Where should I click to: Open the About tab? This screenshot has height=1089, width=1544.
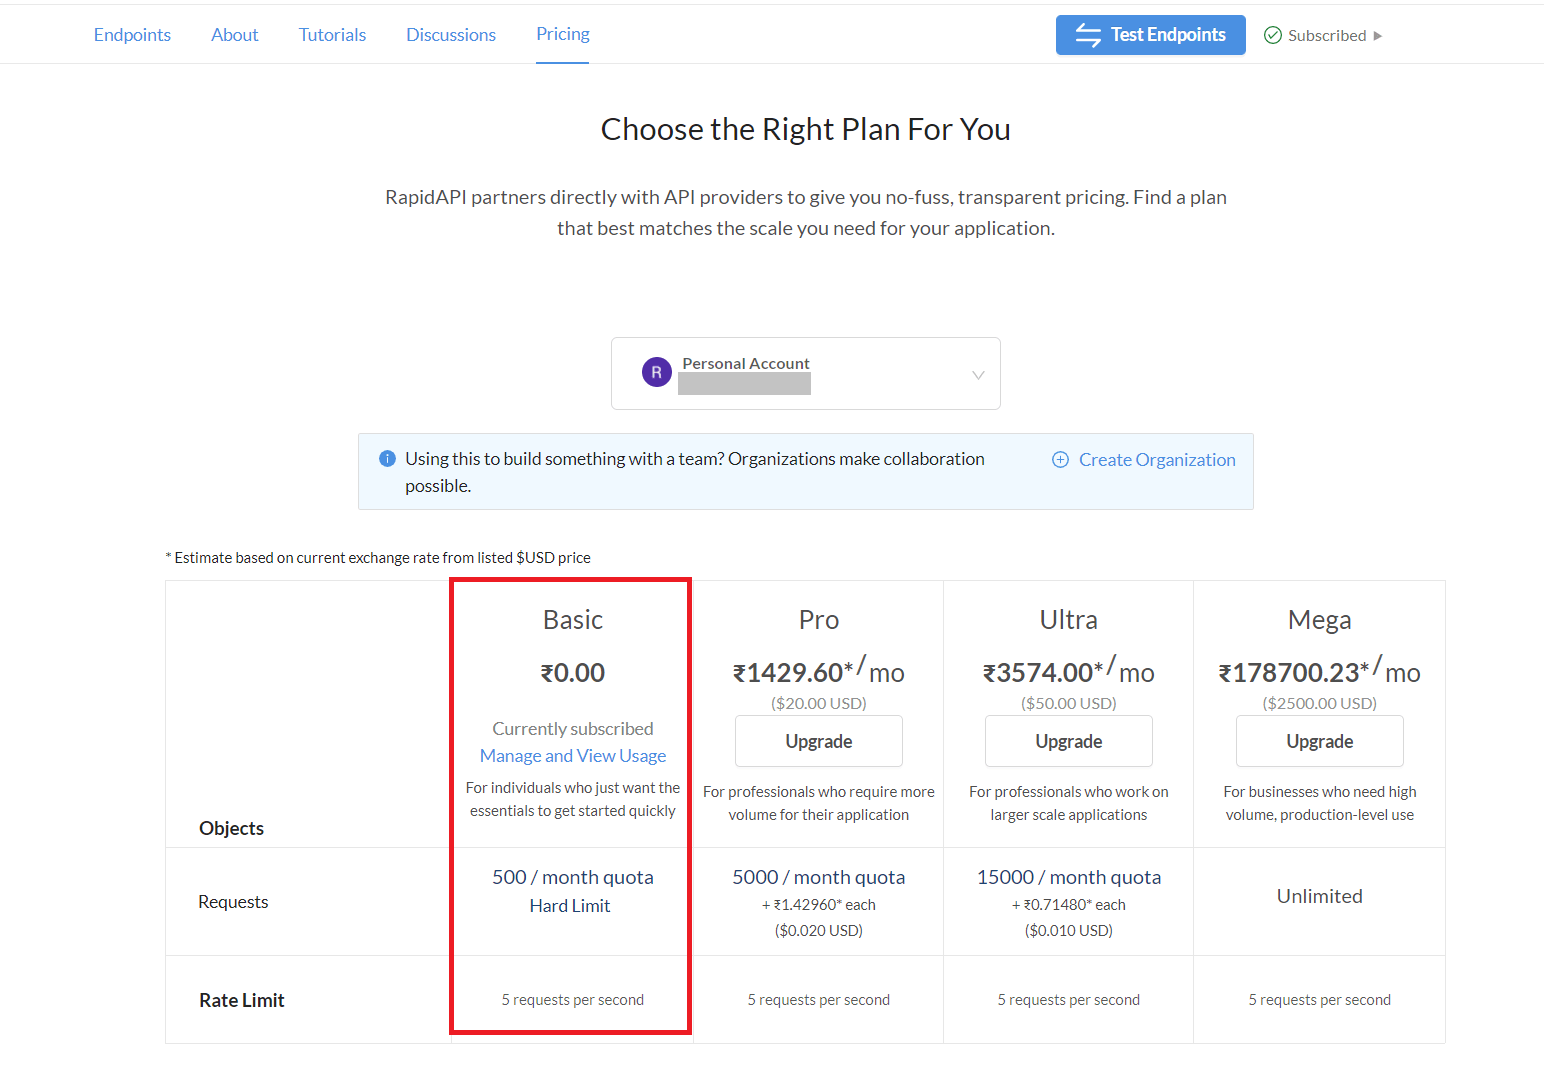235,35
